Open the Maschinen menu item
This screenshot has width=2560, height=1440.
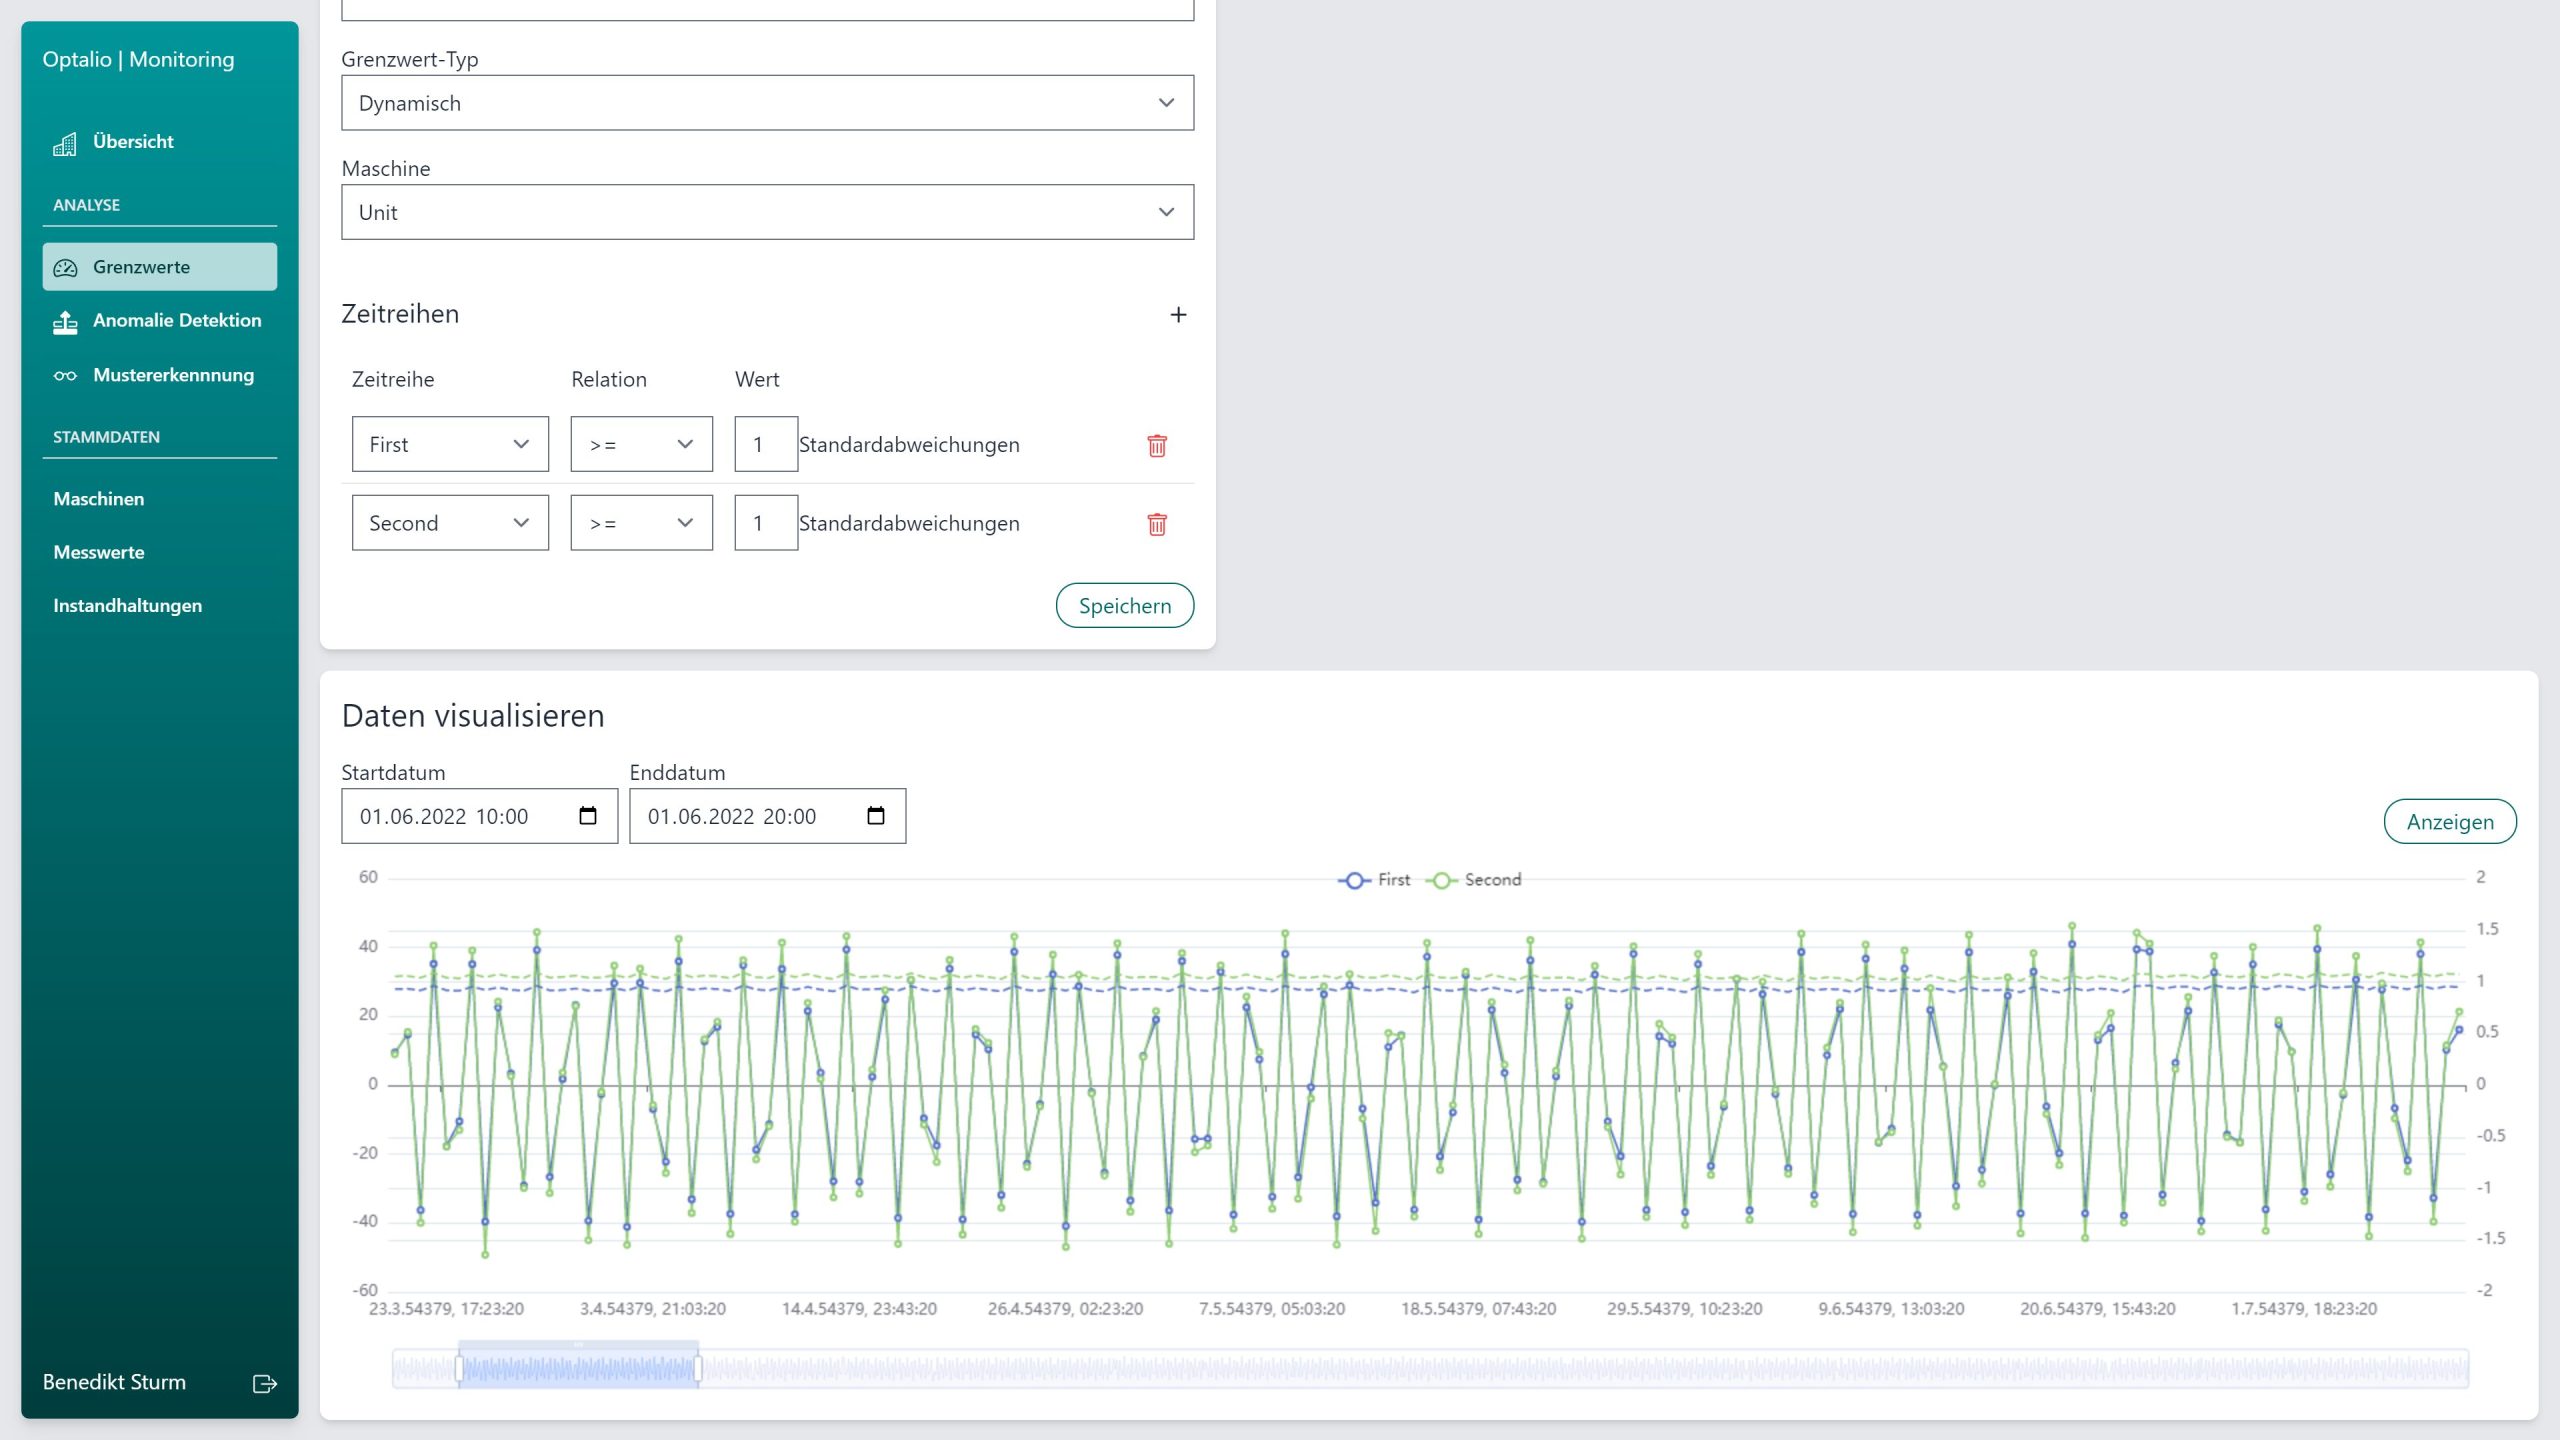[x=99, y=499]
